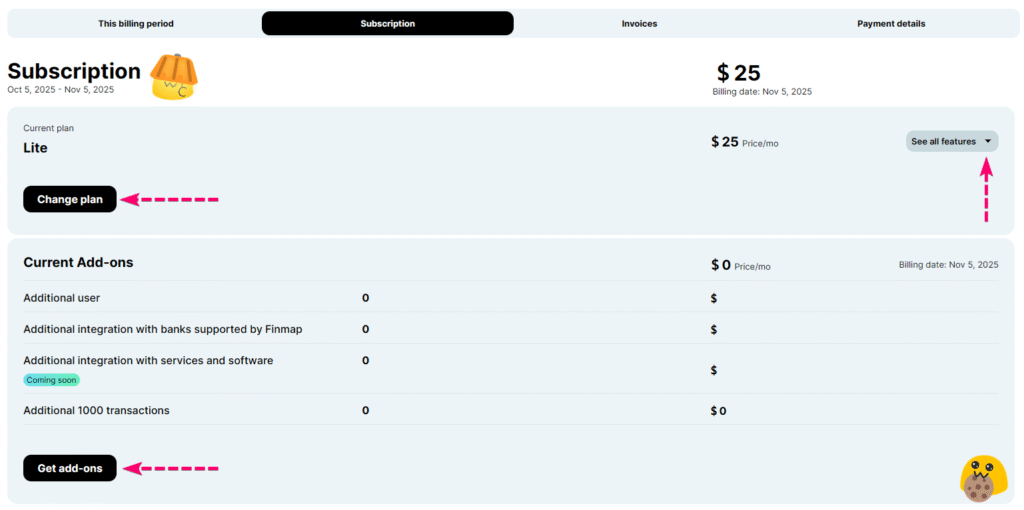
Task: Click the Current Add-ons heading
Action: 78,262
